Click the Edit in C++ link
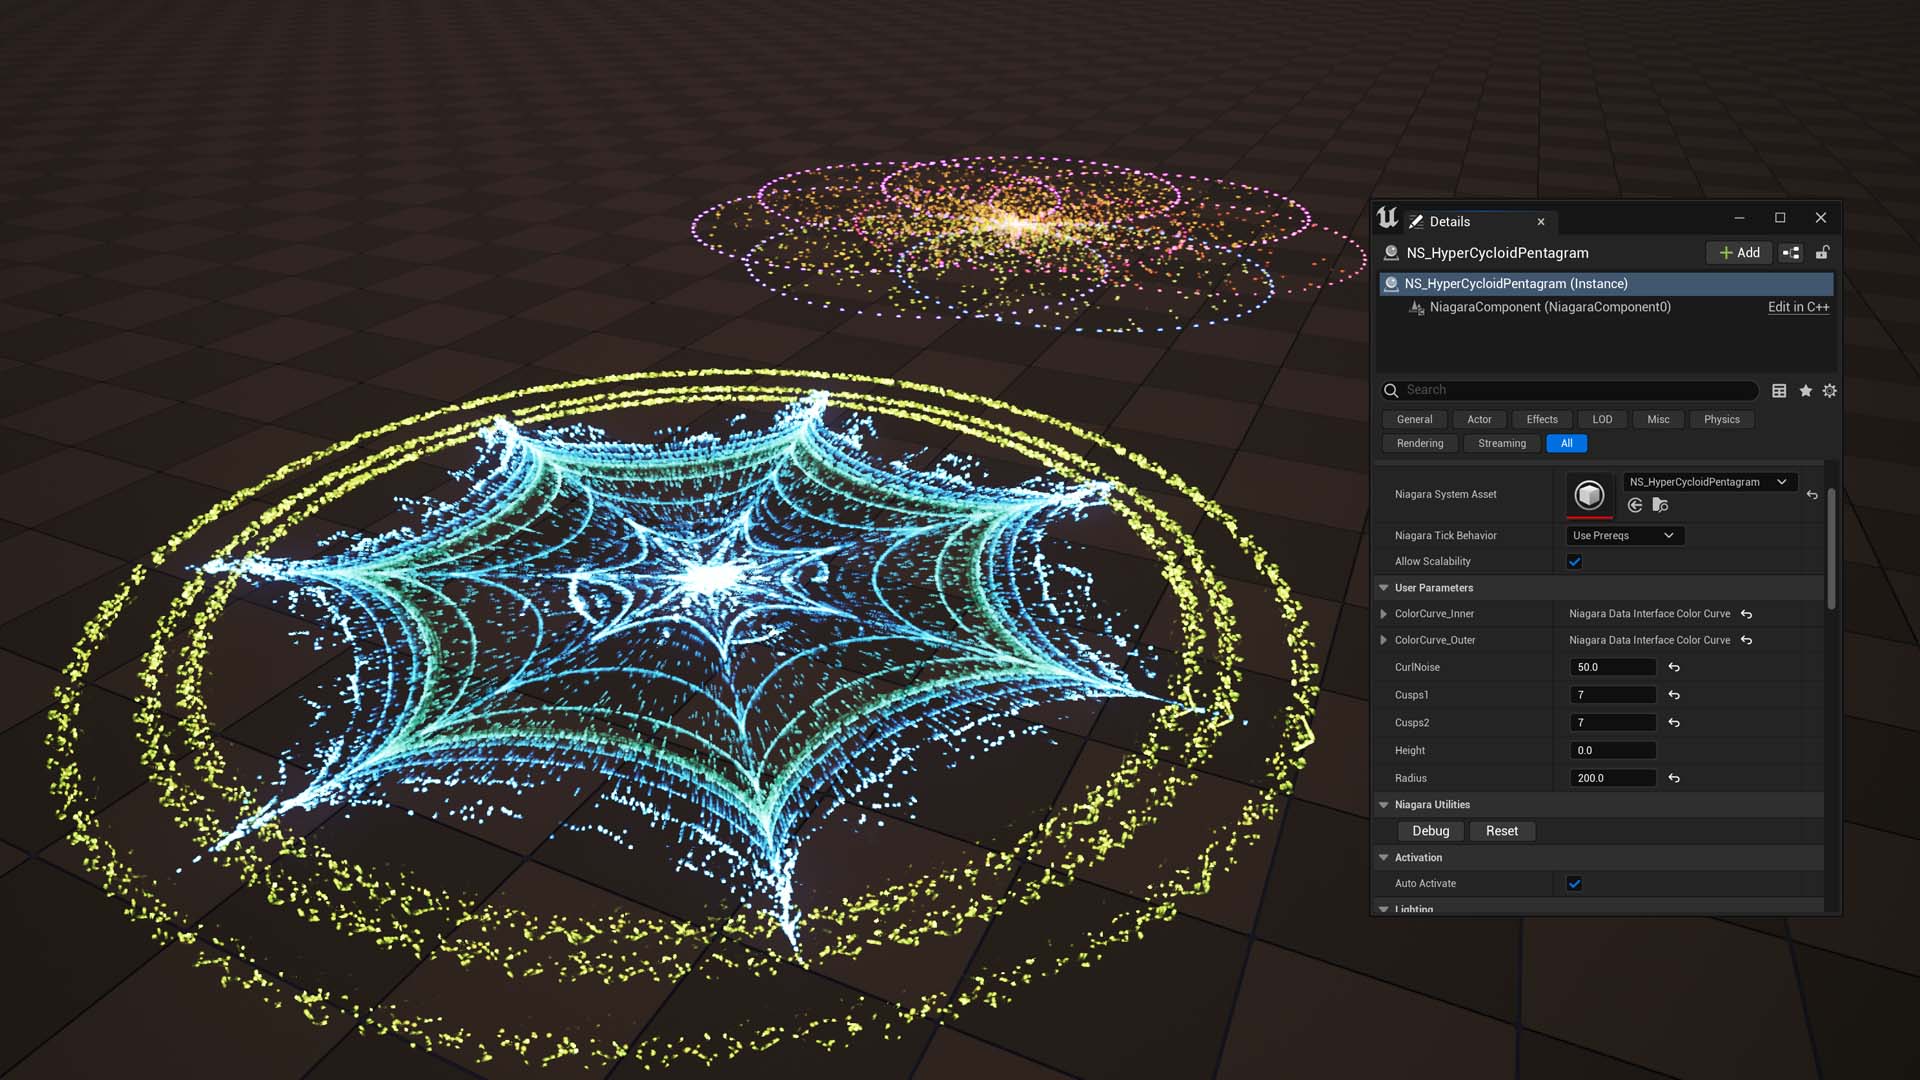Image resolution: width=1920 pixels, height=1080 pixels. 1798,307
